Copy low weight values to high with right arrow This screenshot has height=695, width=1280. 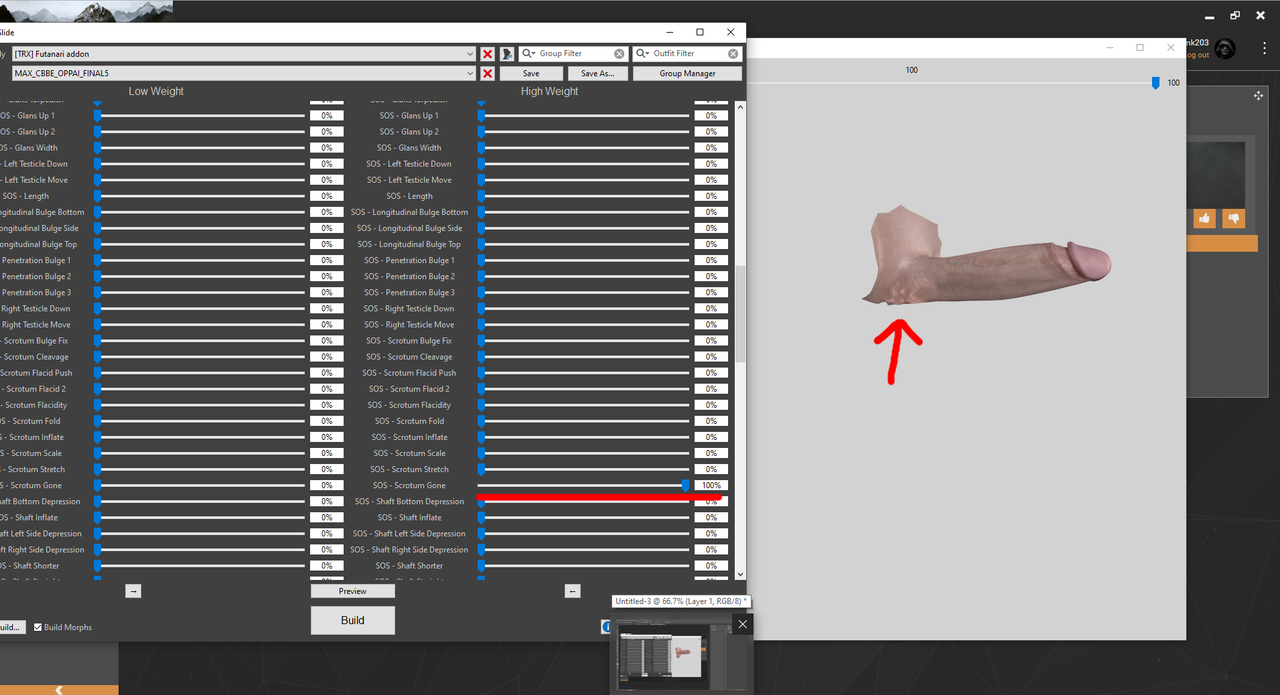pos(133,591)
